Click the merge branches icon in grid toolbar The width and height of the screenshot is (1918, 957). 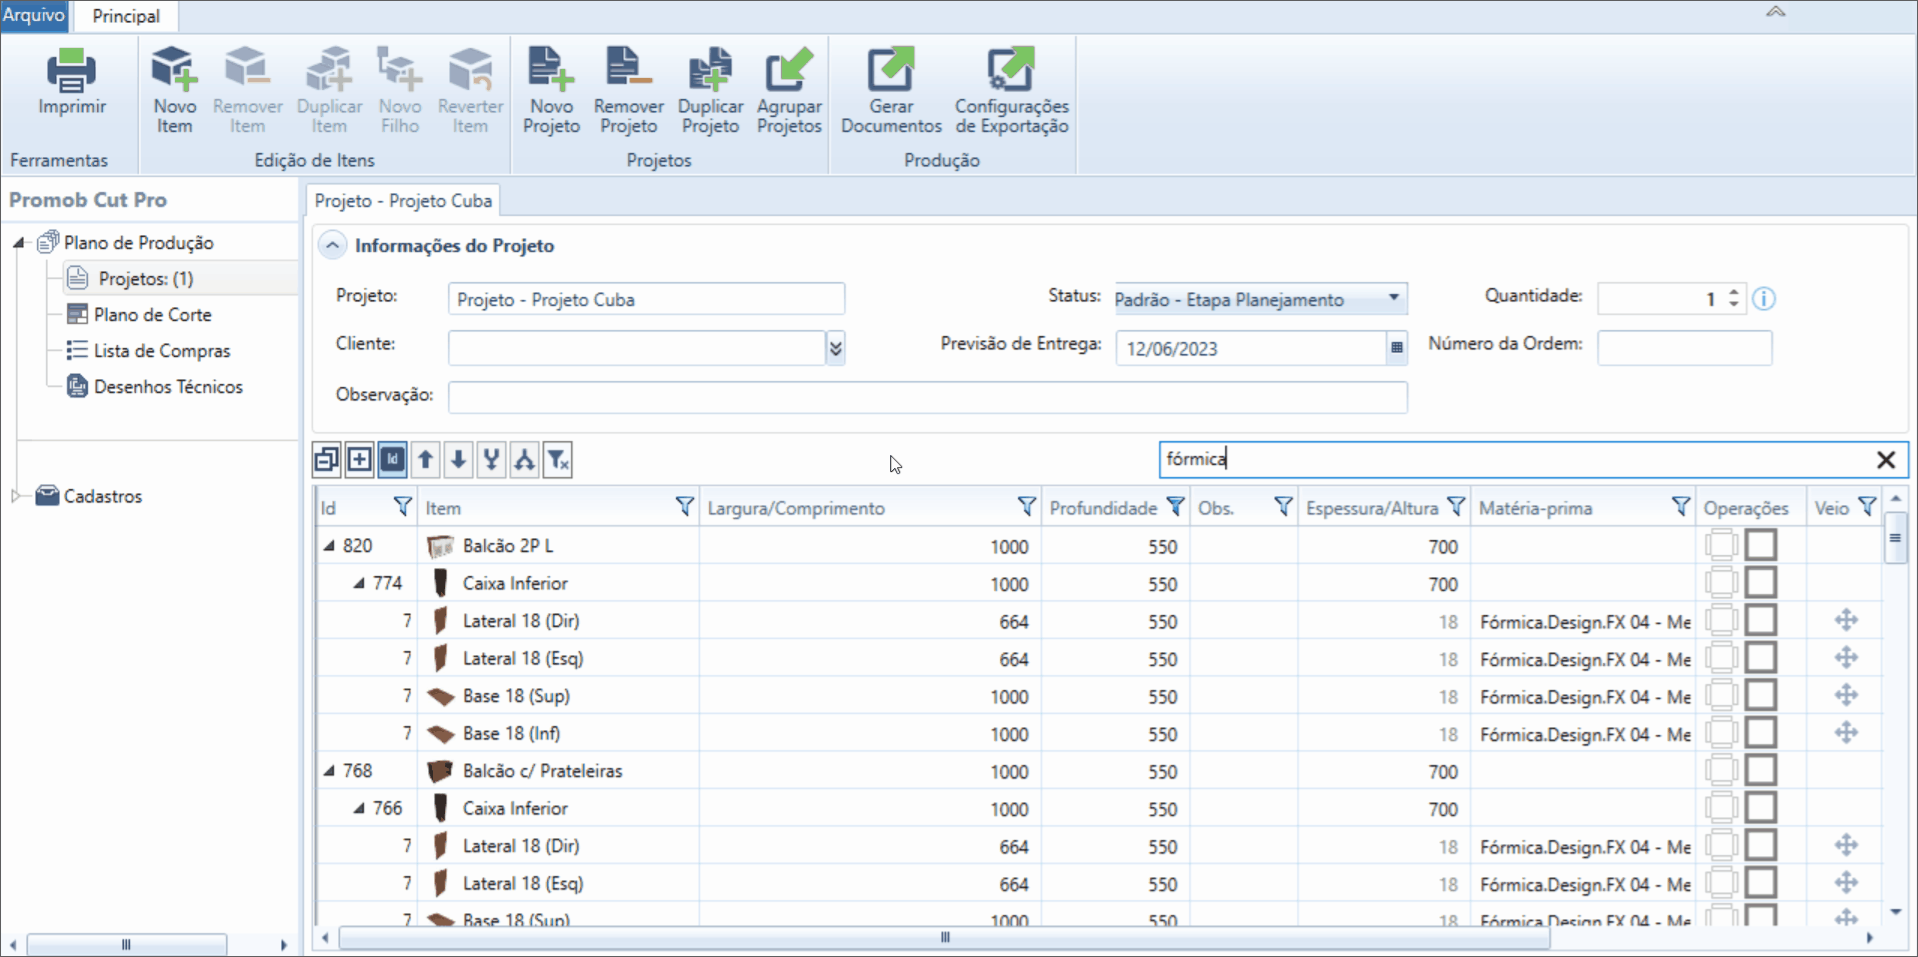pyautogui.click(x=491, y=459)
